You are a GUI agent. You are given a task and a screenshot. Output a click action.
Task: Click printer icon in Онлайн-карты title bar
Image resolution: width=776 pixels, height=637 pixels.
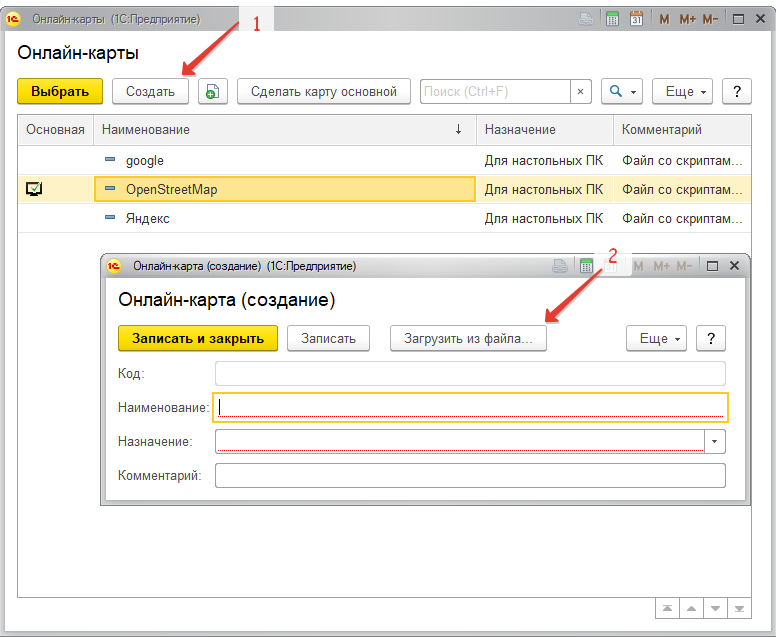tap(586, 19)
